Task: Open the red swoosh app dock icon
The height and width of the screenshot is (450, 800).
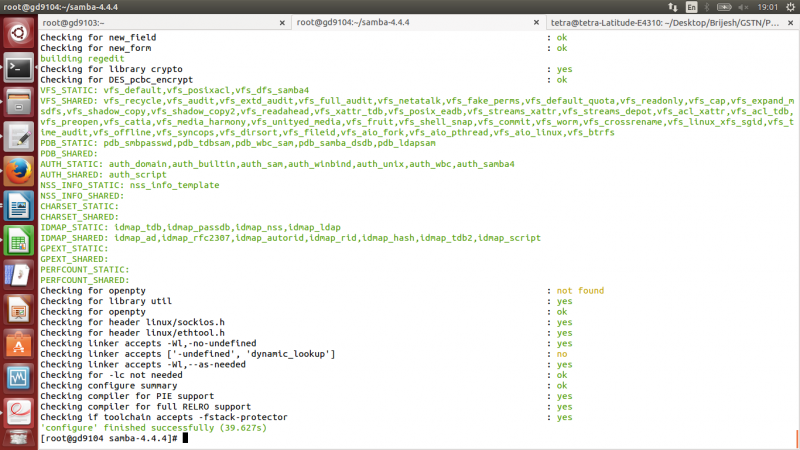Action: (19, 413)
